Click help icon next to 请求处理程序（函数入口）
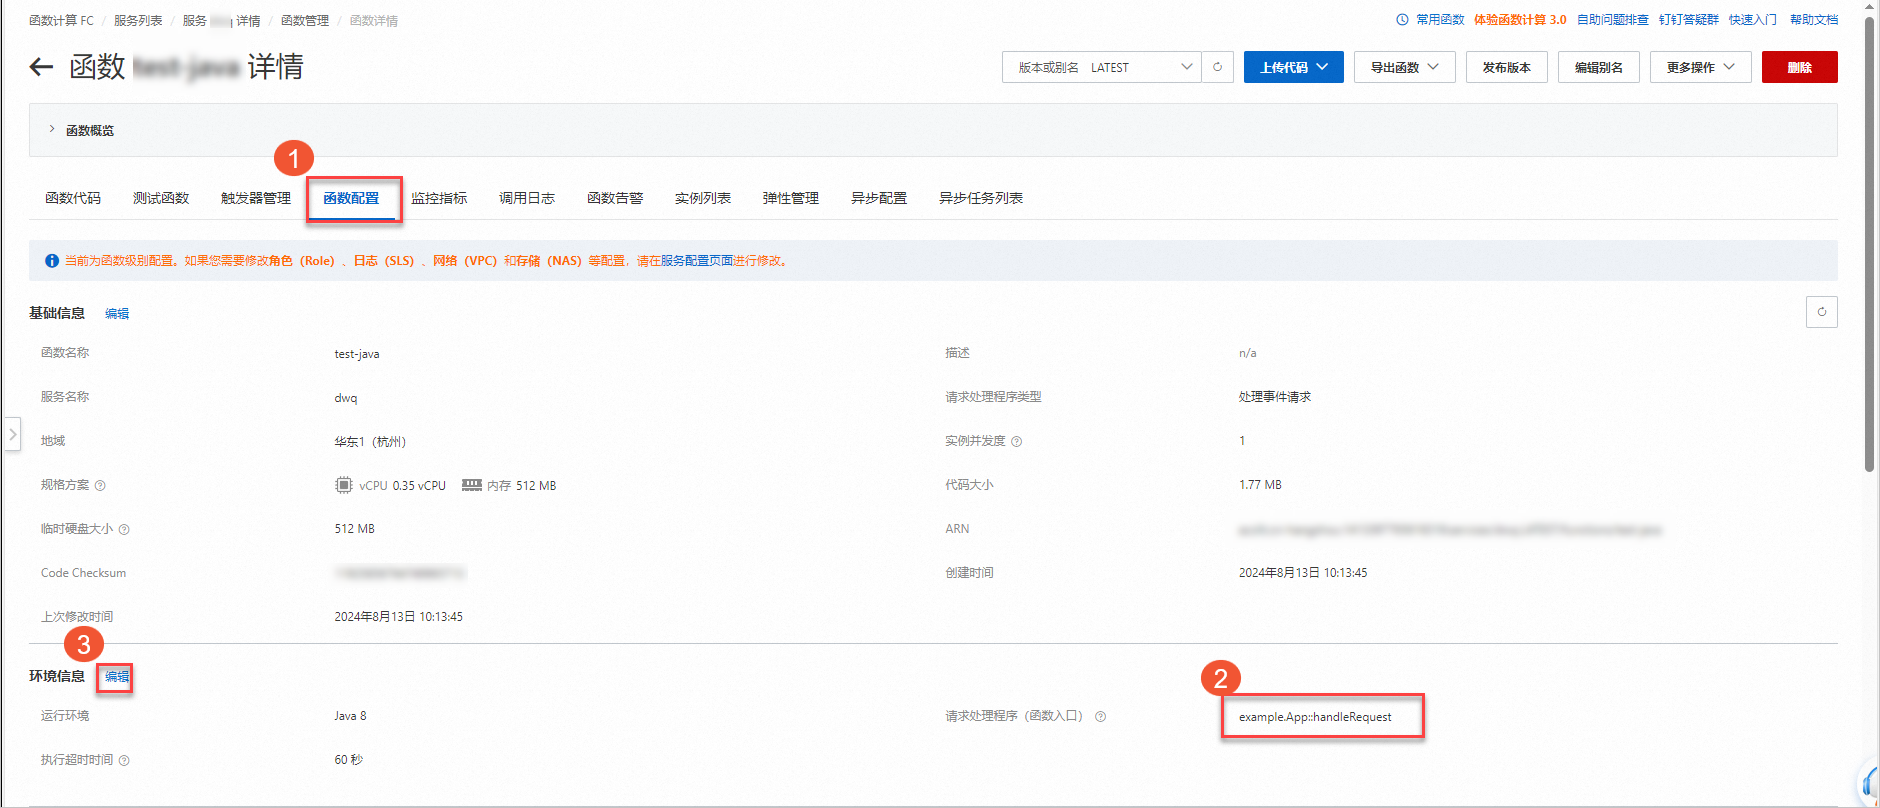The width and height of the screenshot is (1880, 808). [1100, 717]
